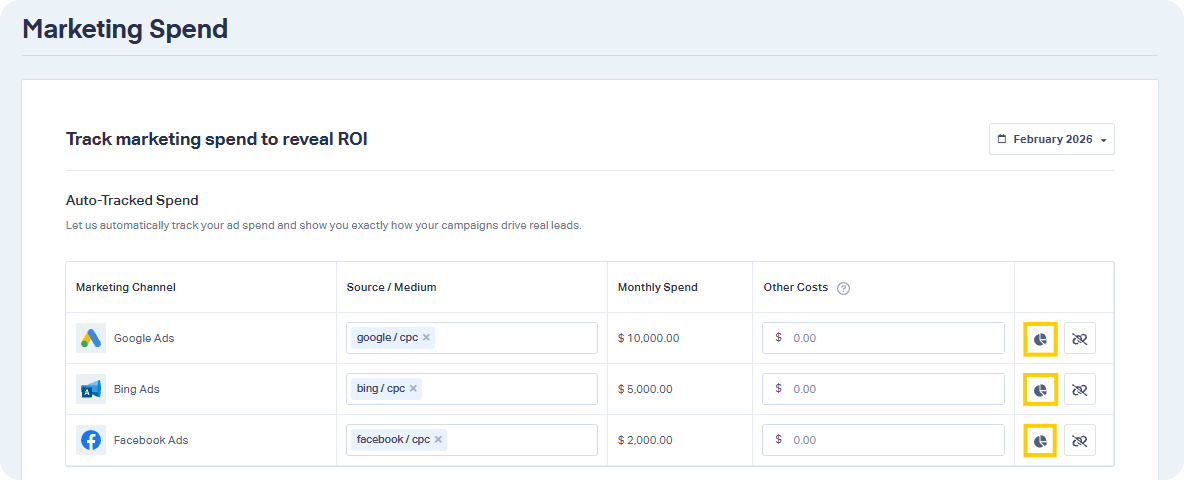
Task: Unlink the Google Ads integration
Action: click(1079, 339)
